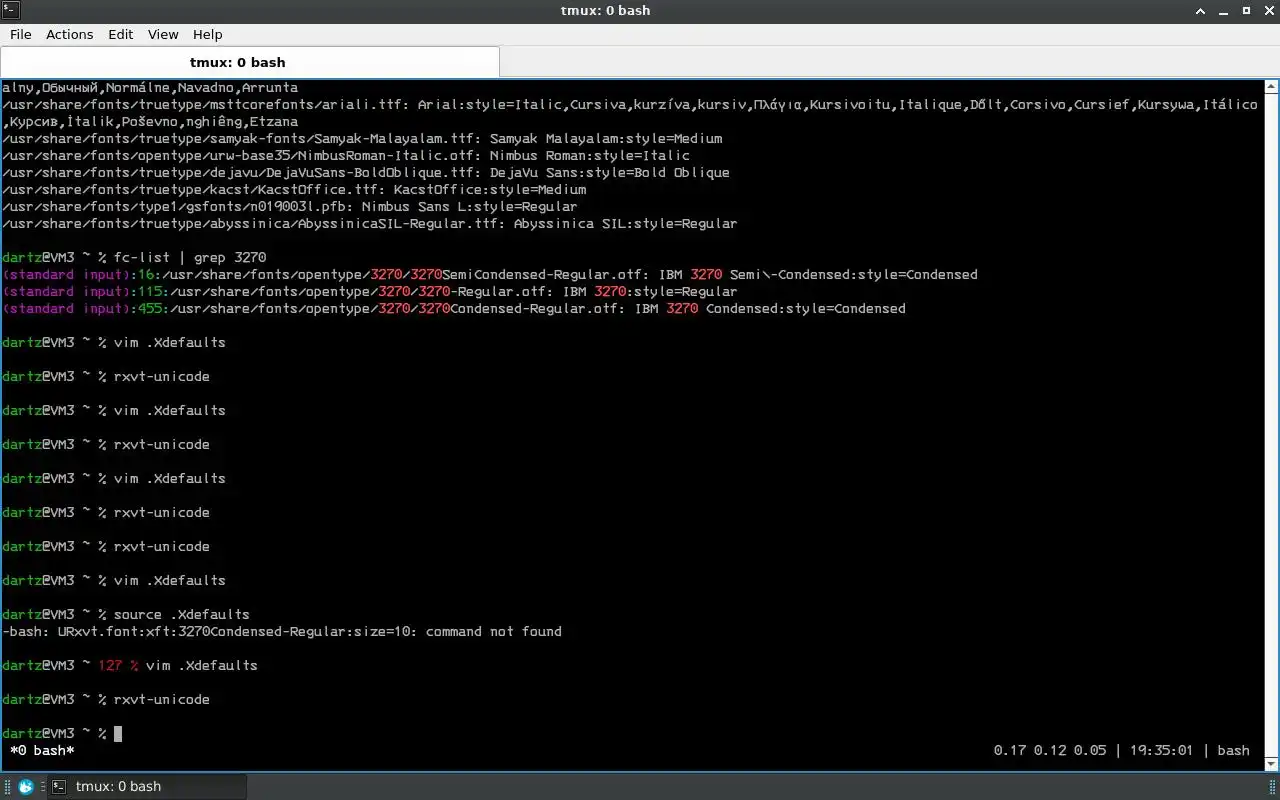Open the Actions menu
The height and width of the screenshot is (800, 1280).
click(x=70, y=34)
